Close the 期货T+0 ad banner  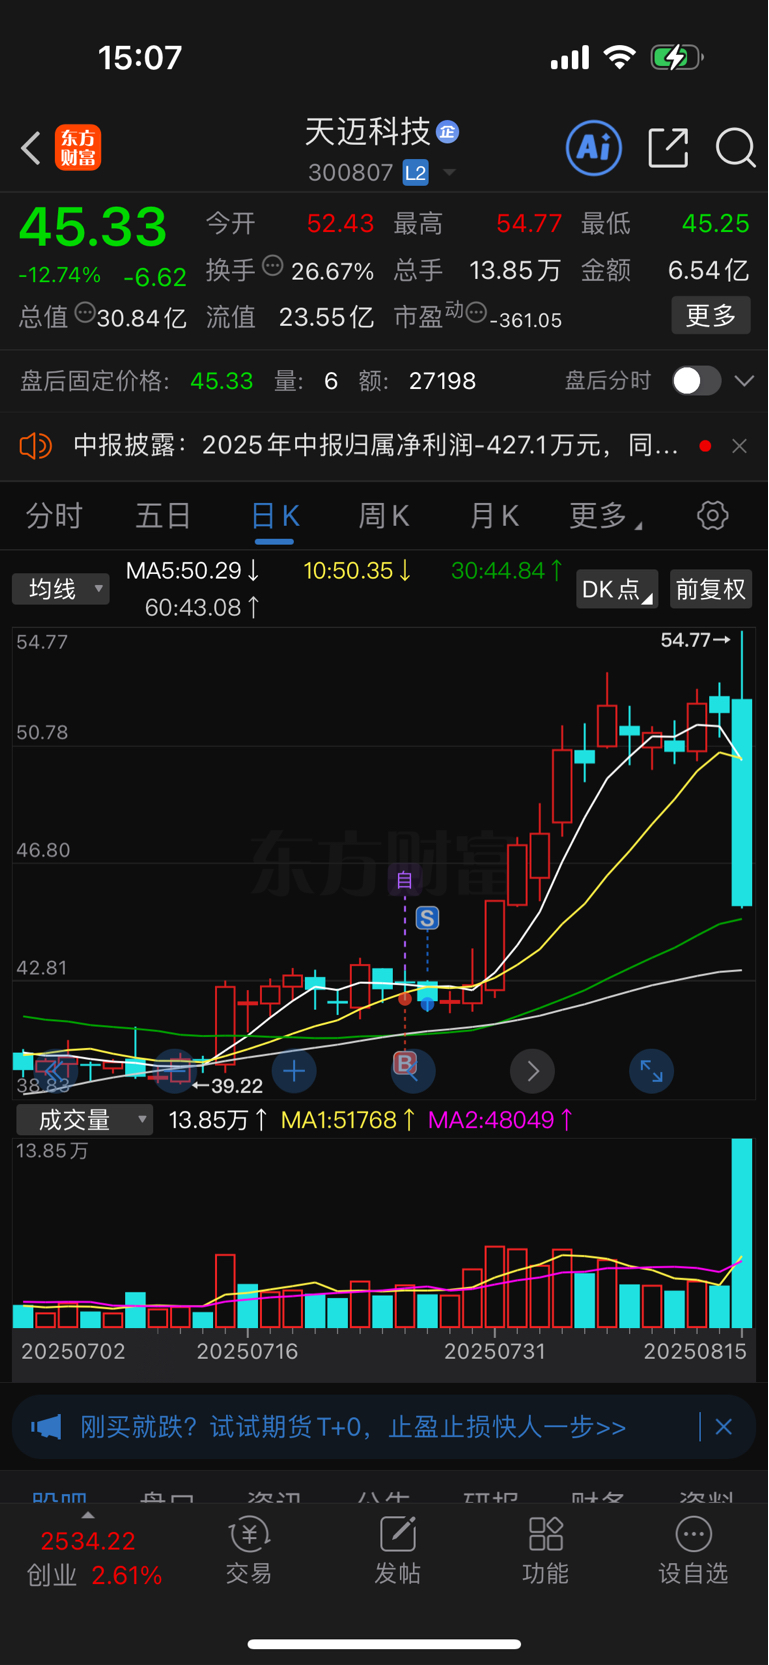(x=724, y=1427)
